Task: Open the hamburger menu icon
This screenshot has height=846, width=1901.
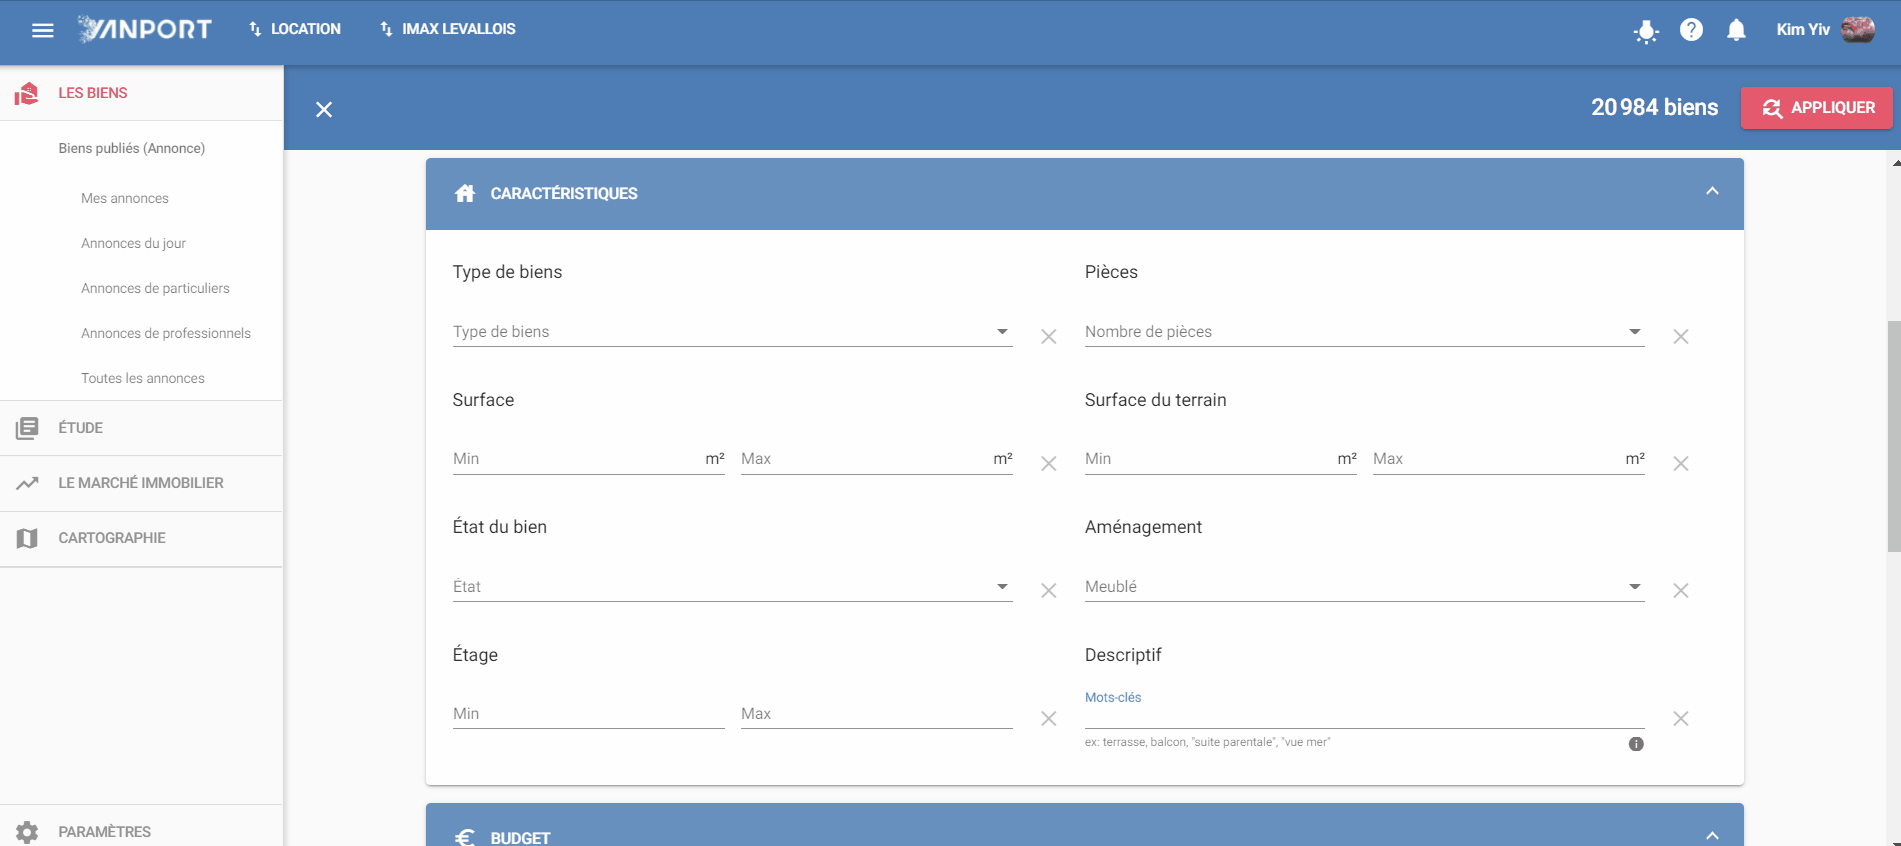Action: tap(42, 30)
